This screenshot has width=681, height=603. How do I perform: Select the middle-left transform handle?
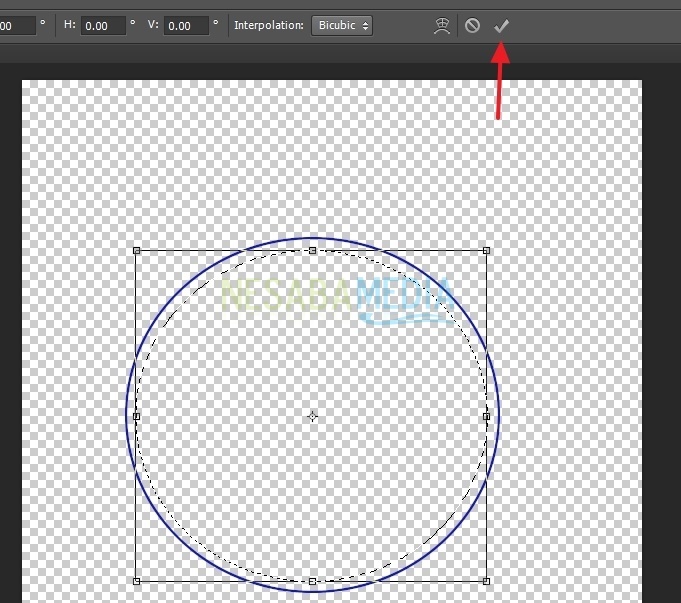(136, 417)
